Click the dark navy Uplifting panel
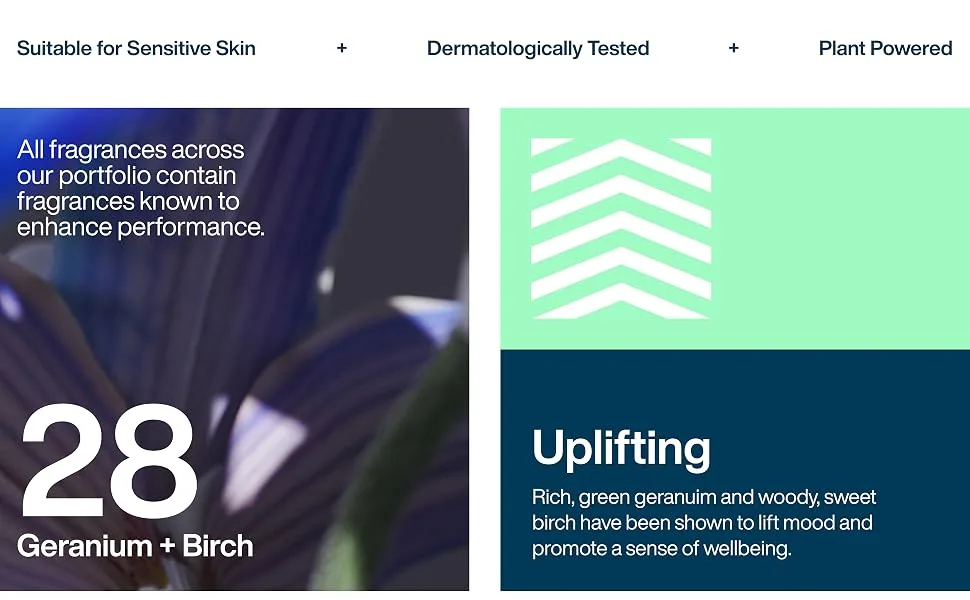 pos(735,470)
